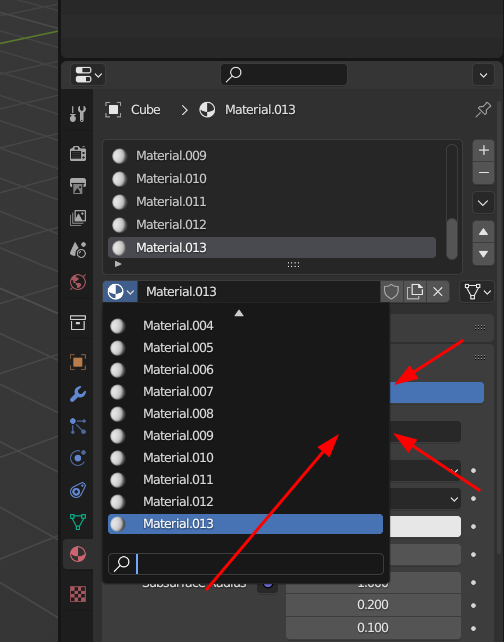This screenshot has width=504, height=642.
Task: Unlink material with X button
Action: click(438, 292)
